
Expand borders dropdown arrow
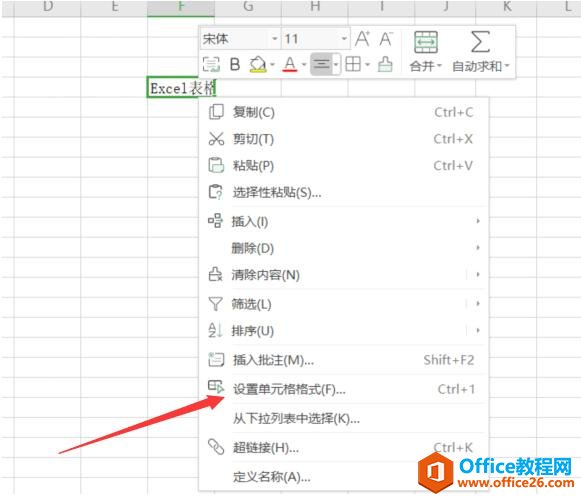pos(367,64)
